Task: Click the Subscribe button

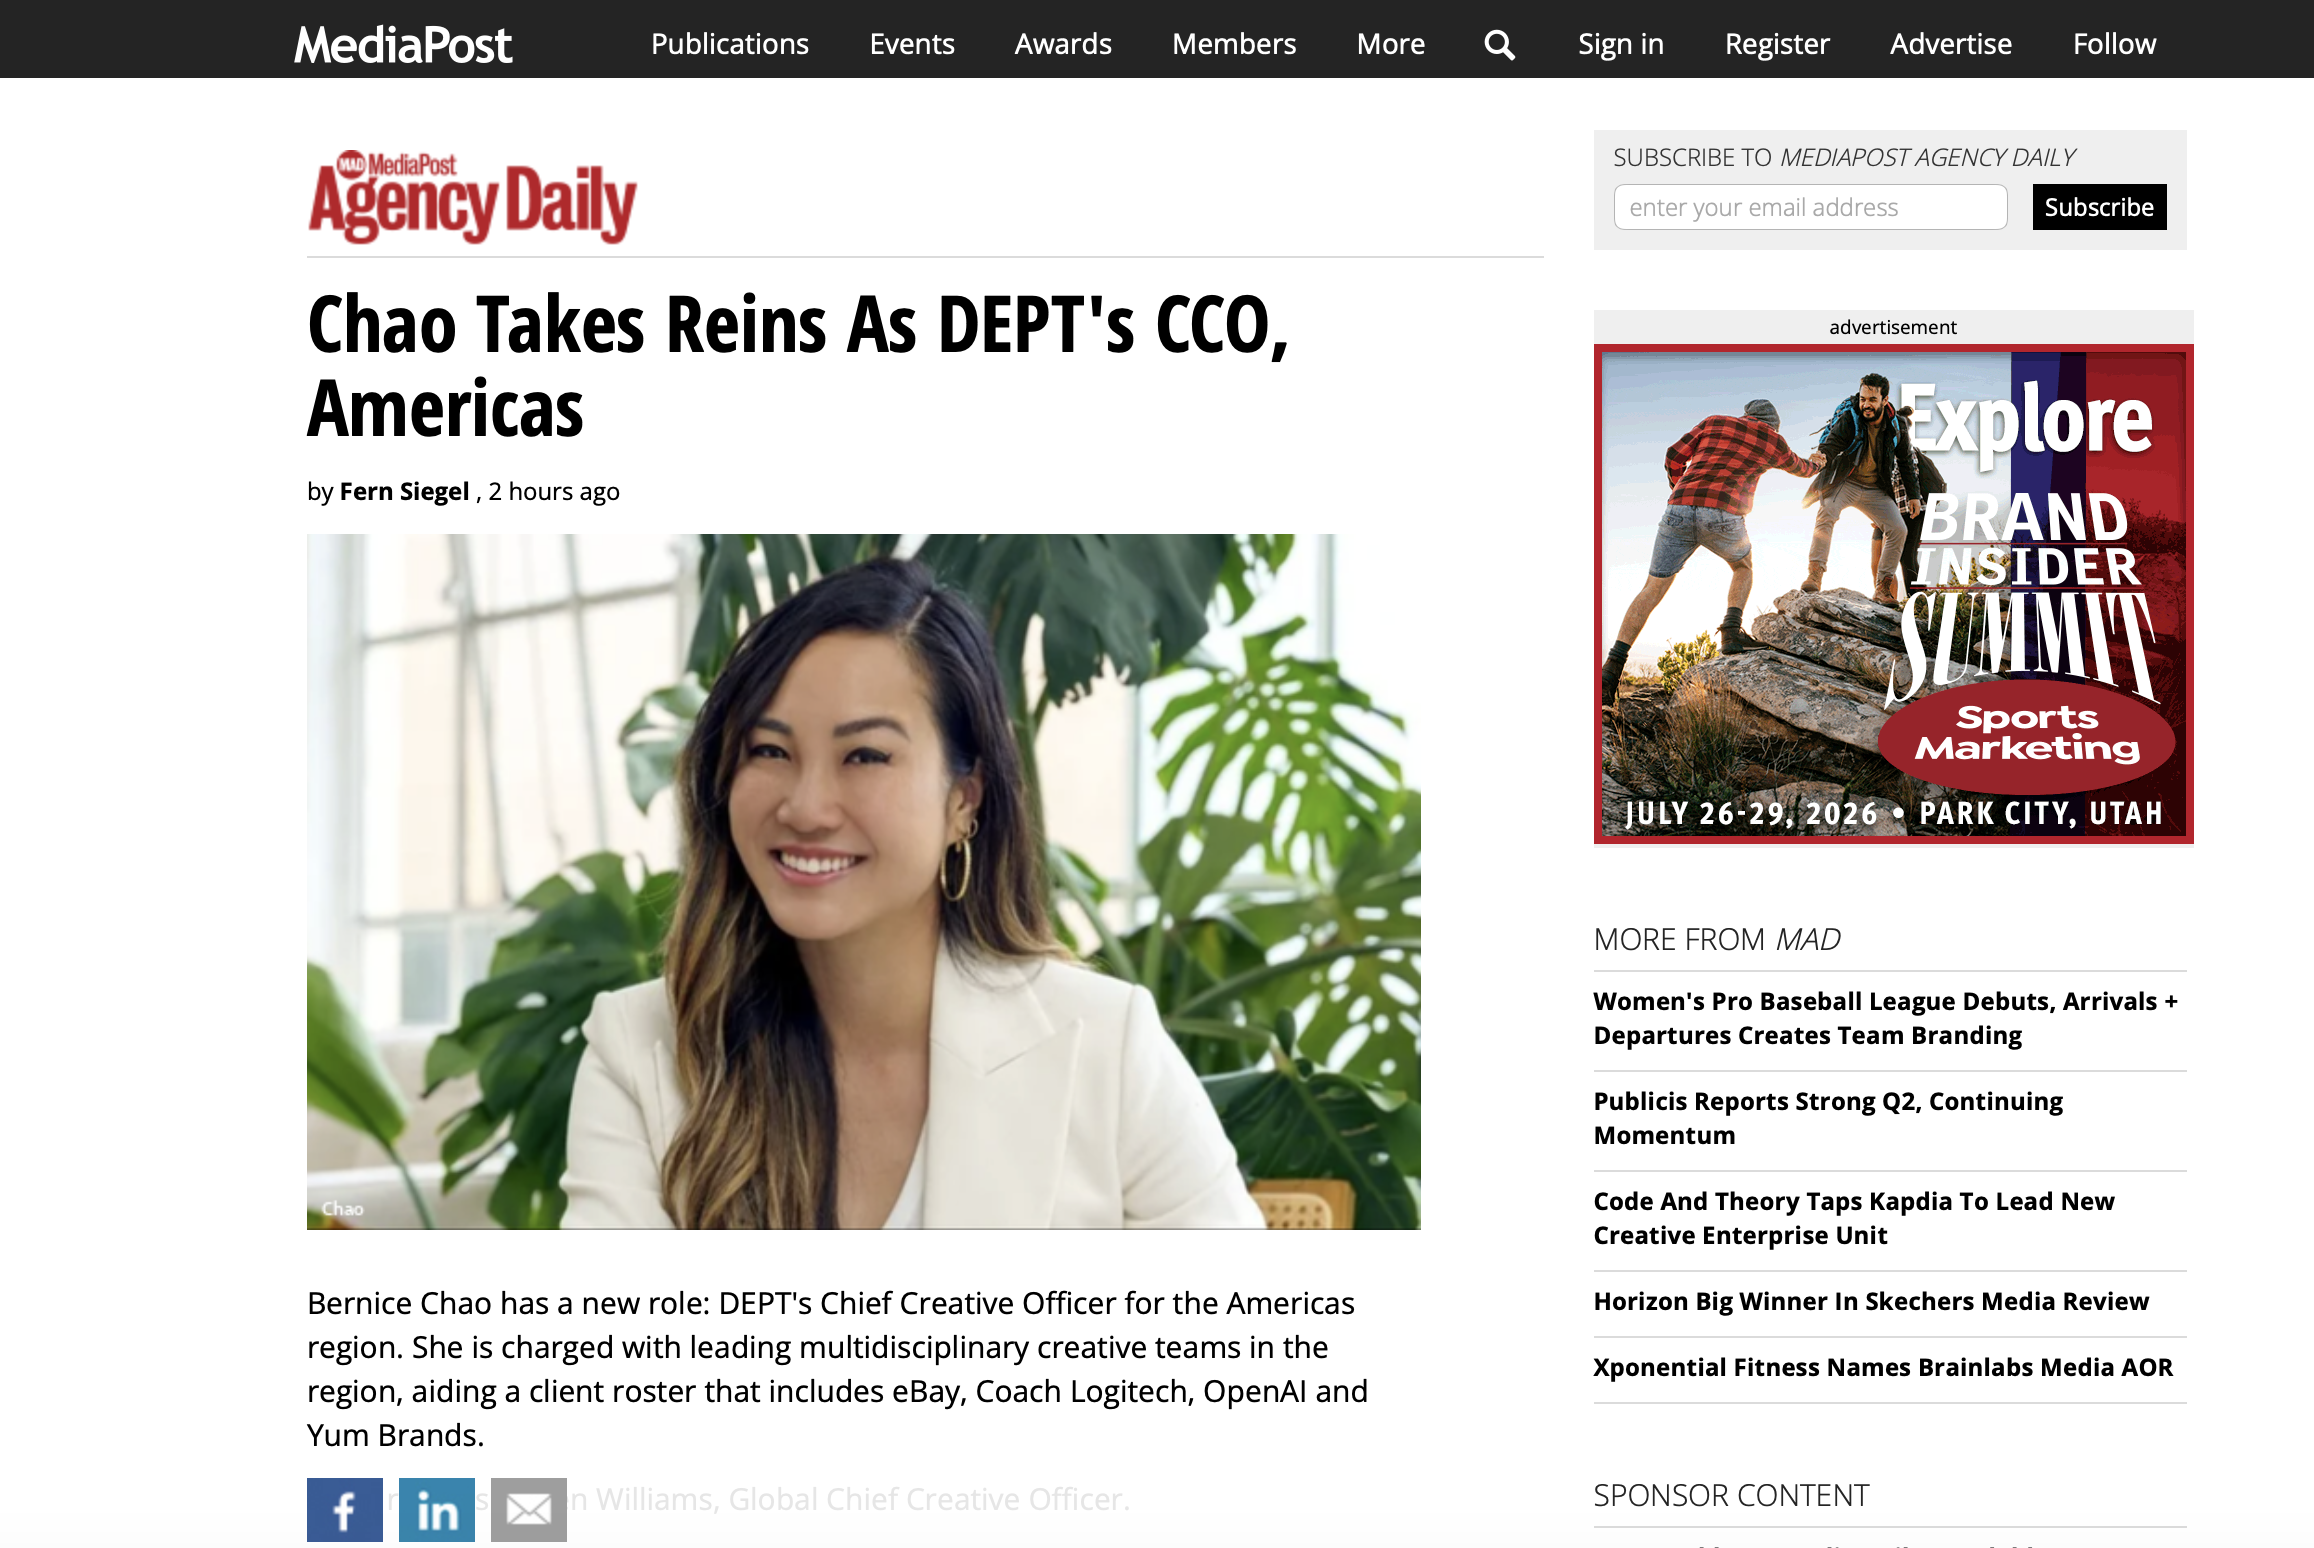Action: (2099, 207)
